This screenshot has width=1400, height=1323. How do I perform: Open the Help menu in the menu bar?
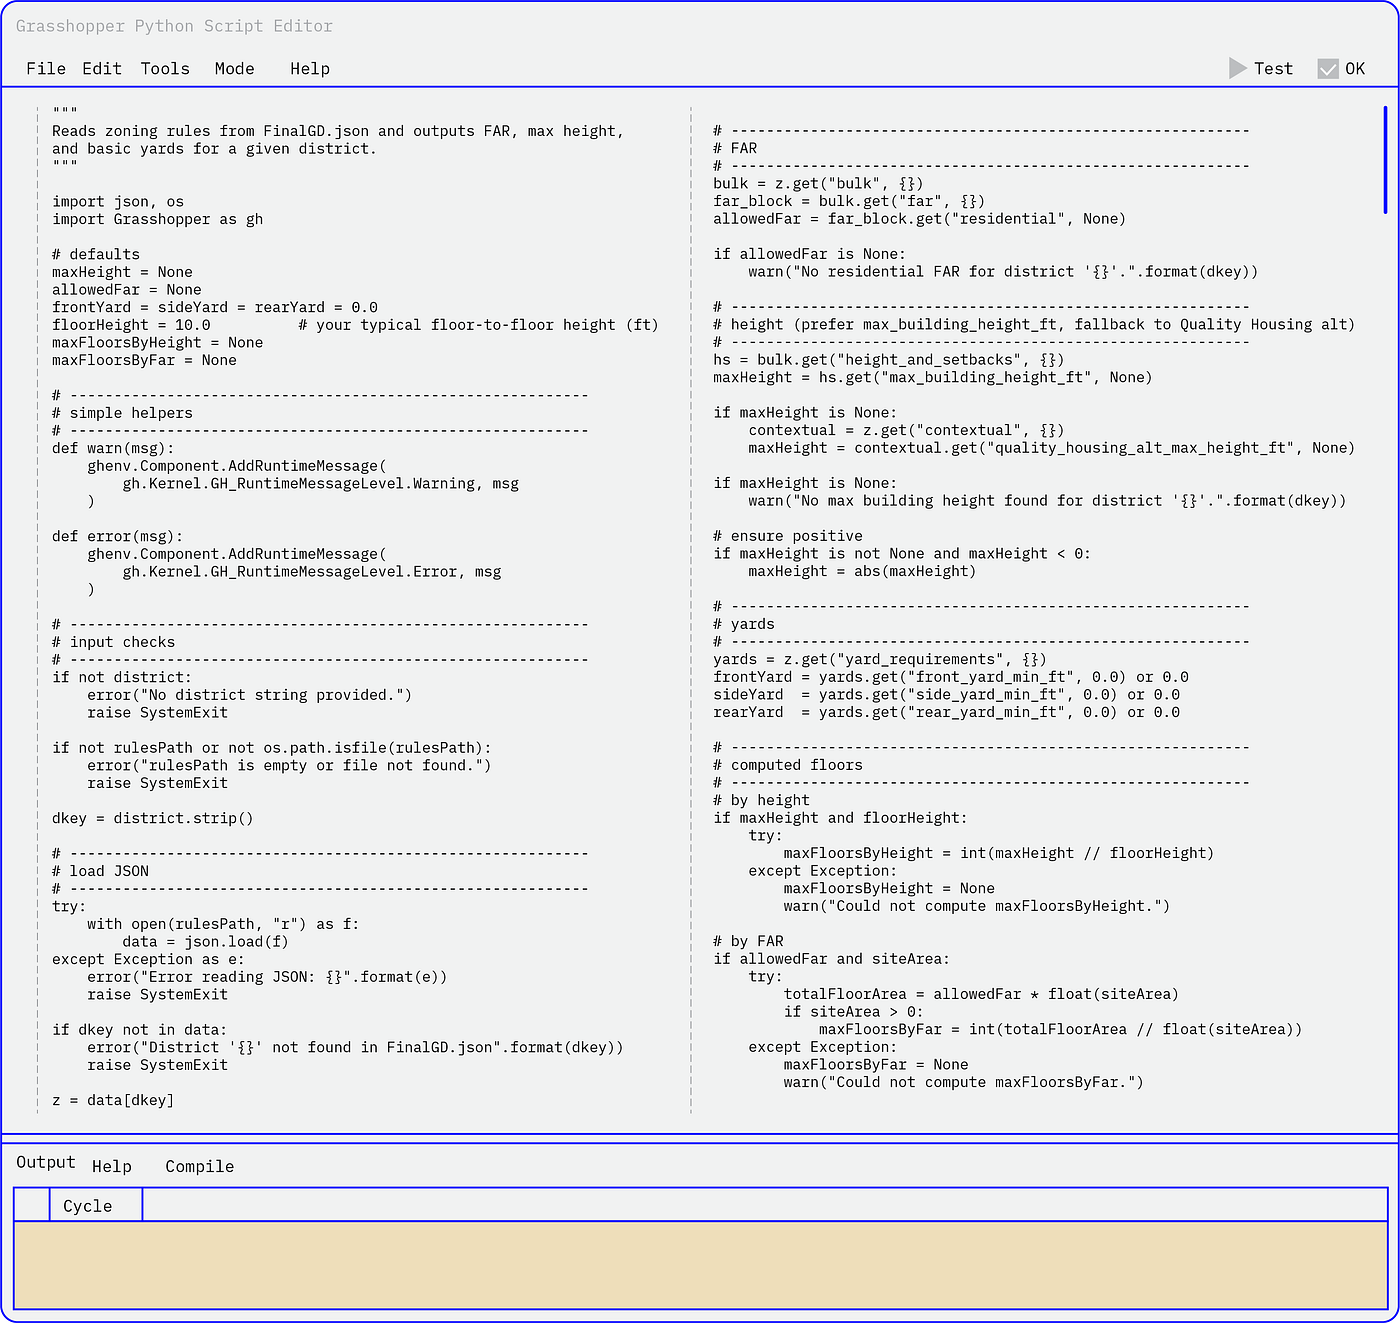[x=310, y=68]
